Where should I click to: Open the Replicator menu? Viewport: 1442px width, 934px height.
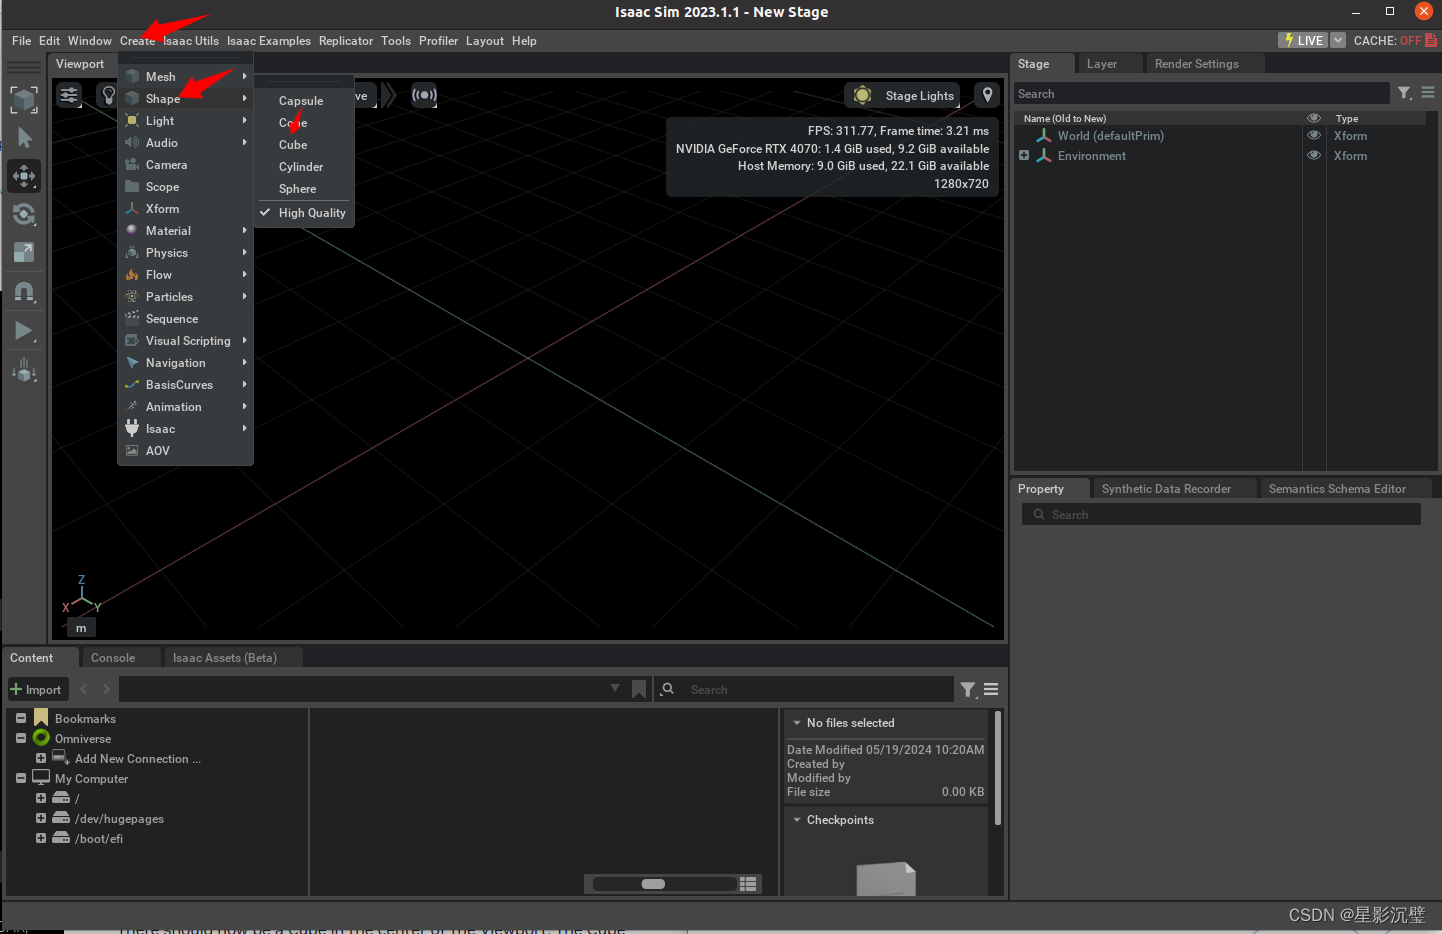(346, 41)
